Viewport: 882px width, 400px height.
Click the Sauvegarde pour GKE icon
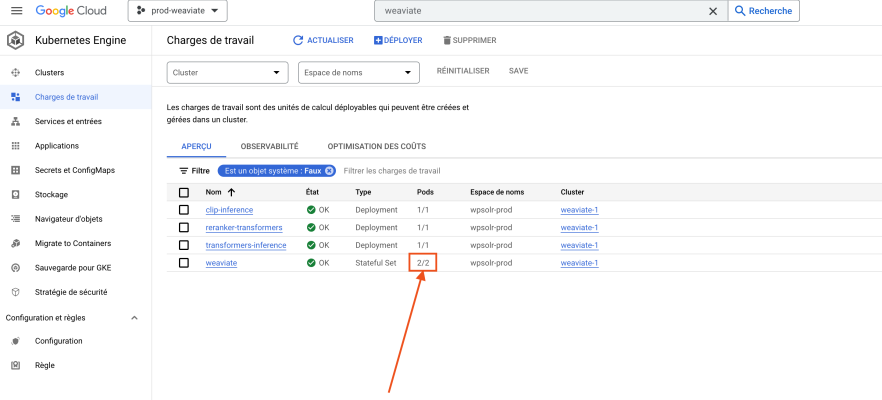tap(16, 268)
